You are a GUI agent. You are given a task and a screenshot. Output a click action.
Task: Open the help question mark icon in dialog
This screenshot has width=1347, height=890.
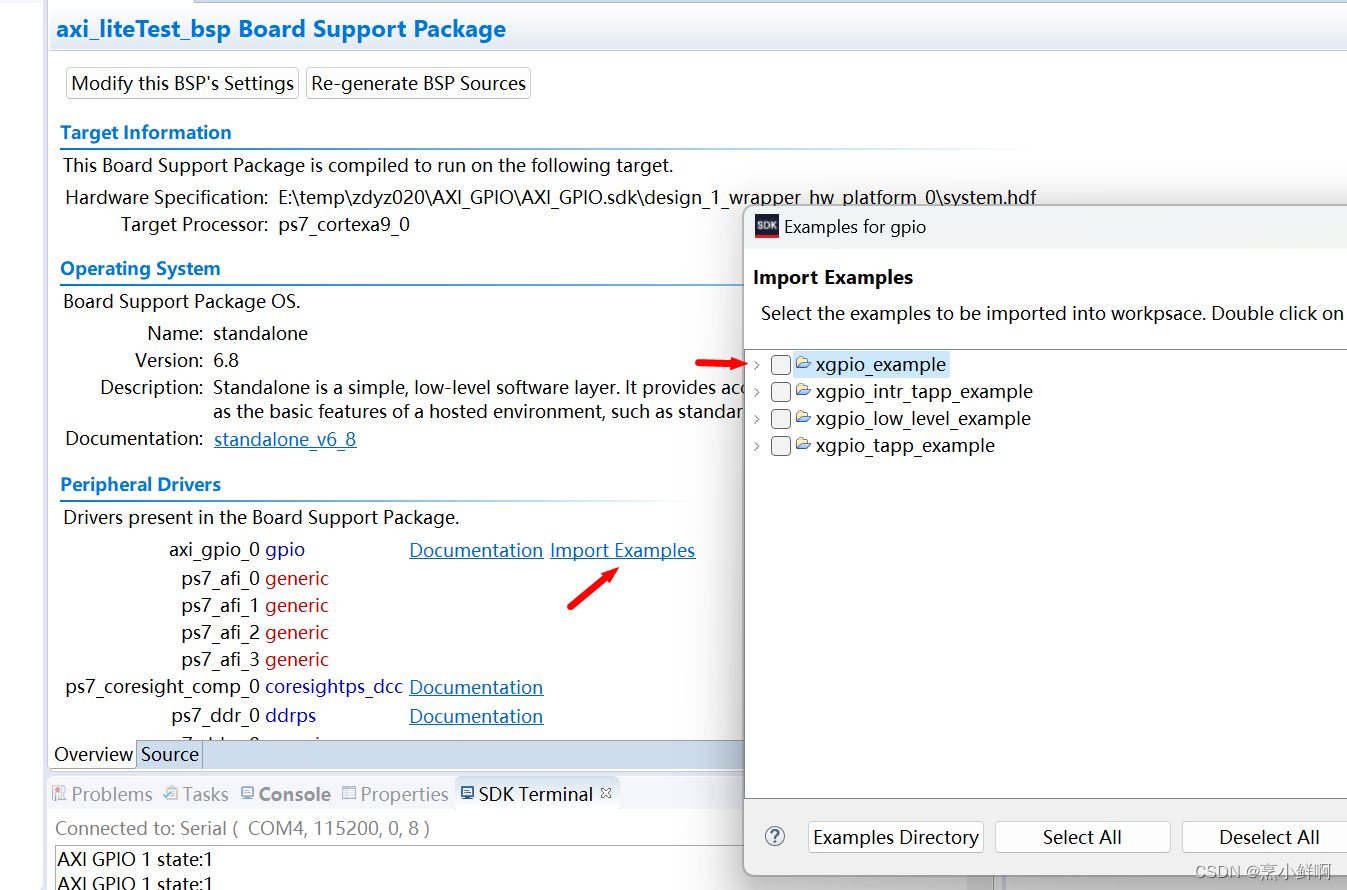click(775, 837)
